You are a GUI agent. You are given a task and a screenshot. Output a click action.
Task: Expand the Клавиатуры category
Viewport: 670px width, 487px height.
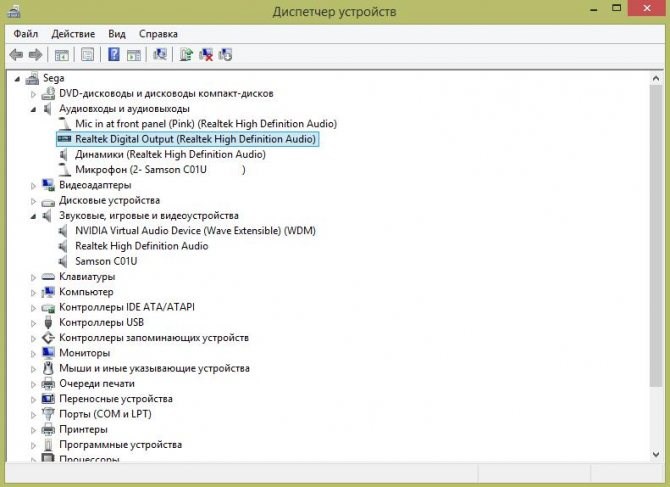[33, 277]
